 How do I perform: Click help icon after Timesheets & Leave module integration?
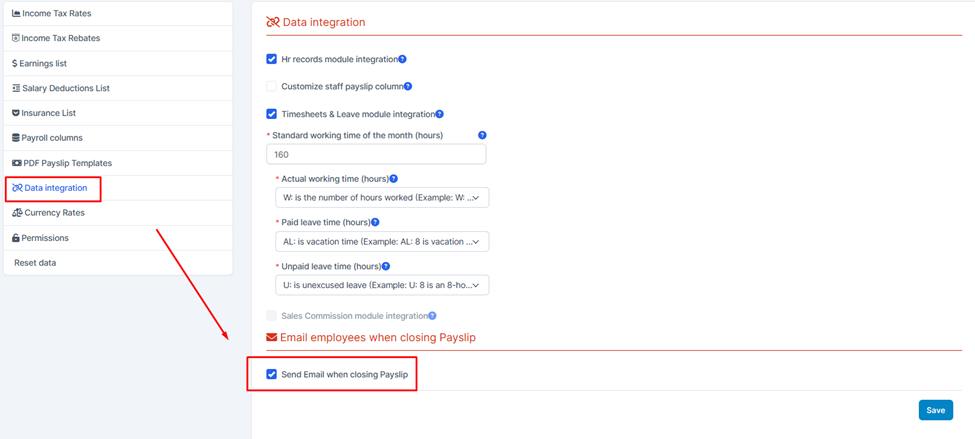click(440, 114)
